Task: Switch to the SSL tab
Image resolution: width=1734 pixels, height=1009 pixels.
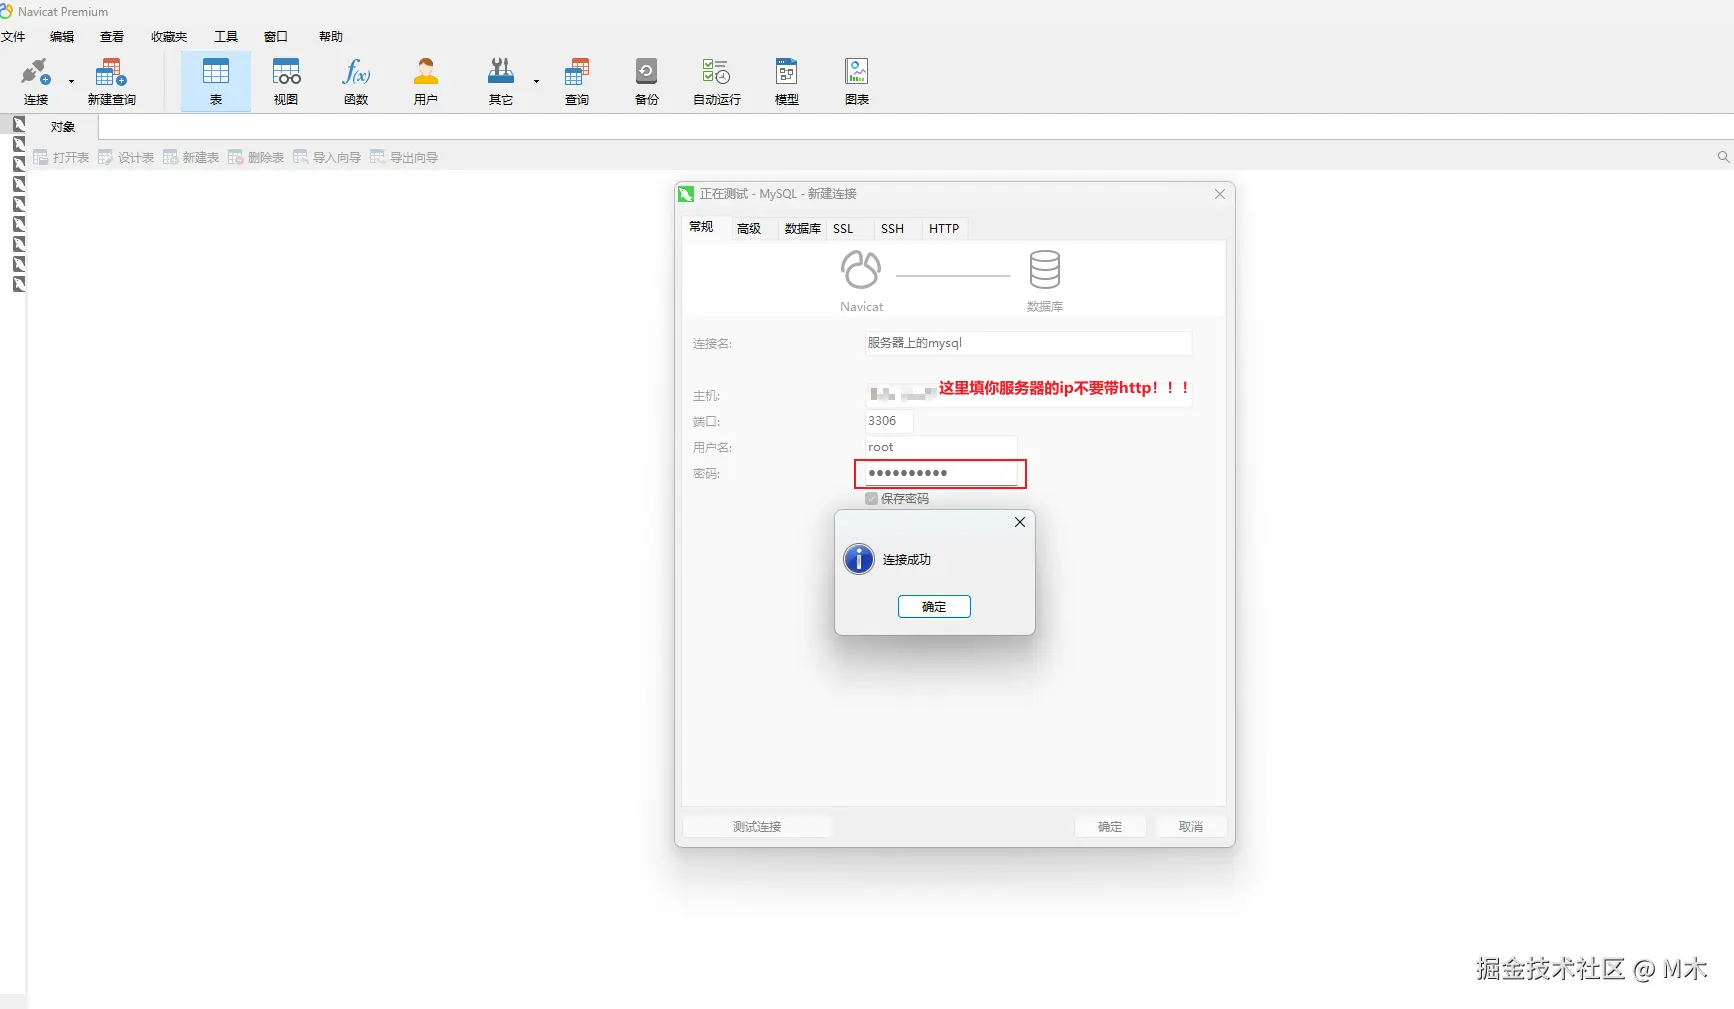Action: 843,229
